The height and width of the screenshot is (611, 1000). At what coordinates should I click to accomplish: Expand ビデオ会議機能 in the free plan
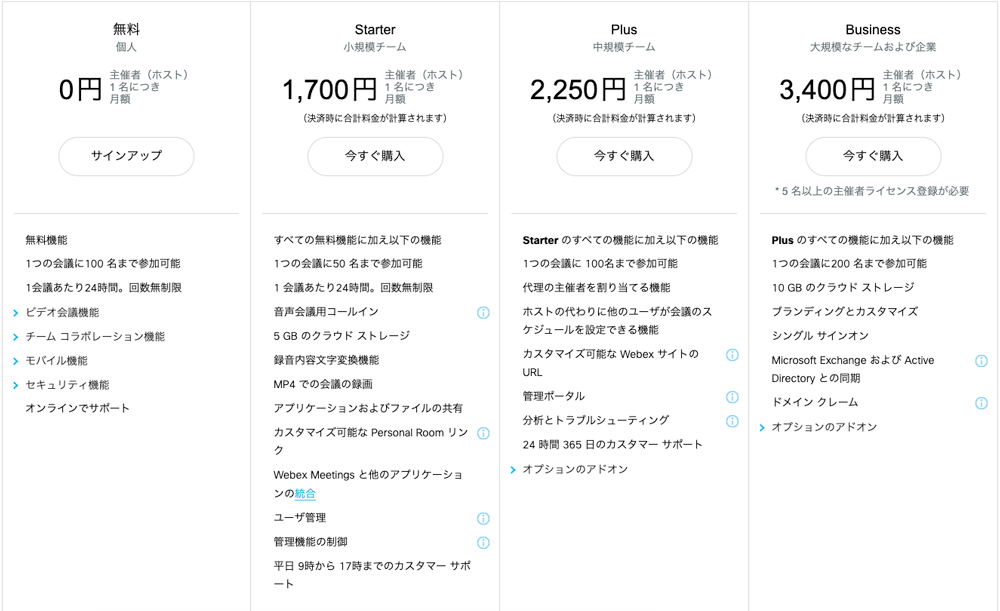point(62,313)
